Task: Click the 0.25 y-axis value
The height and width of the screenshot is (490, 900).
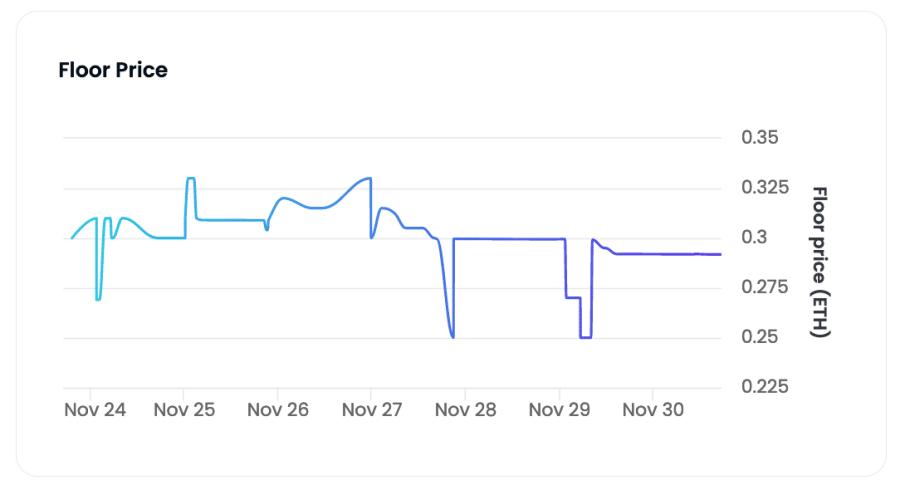Action: (760, 337)
